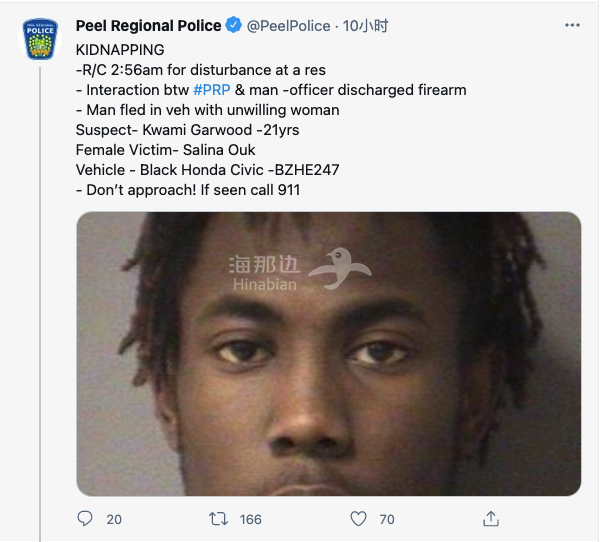This screenshot has width=602, height=542.
Task: Open the share upload icon
Action: pos(491,519)
